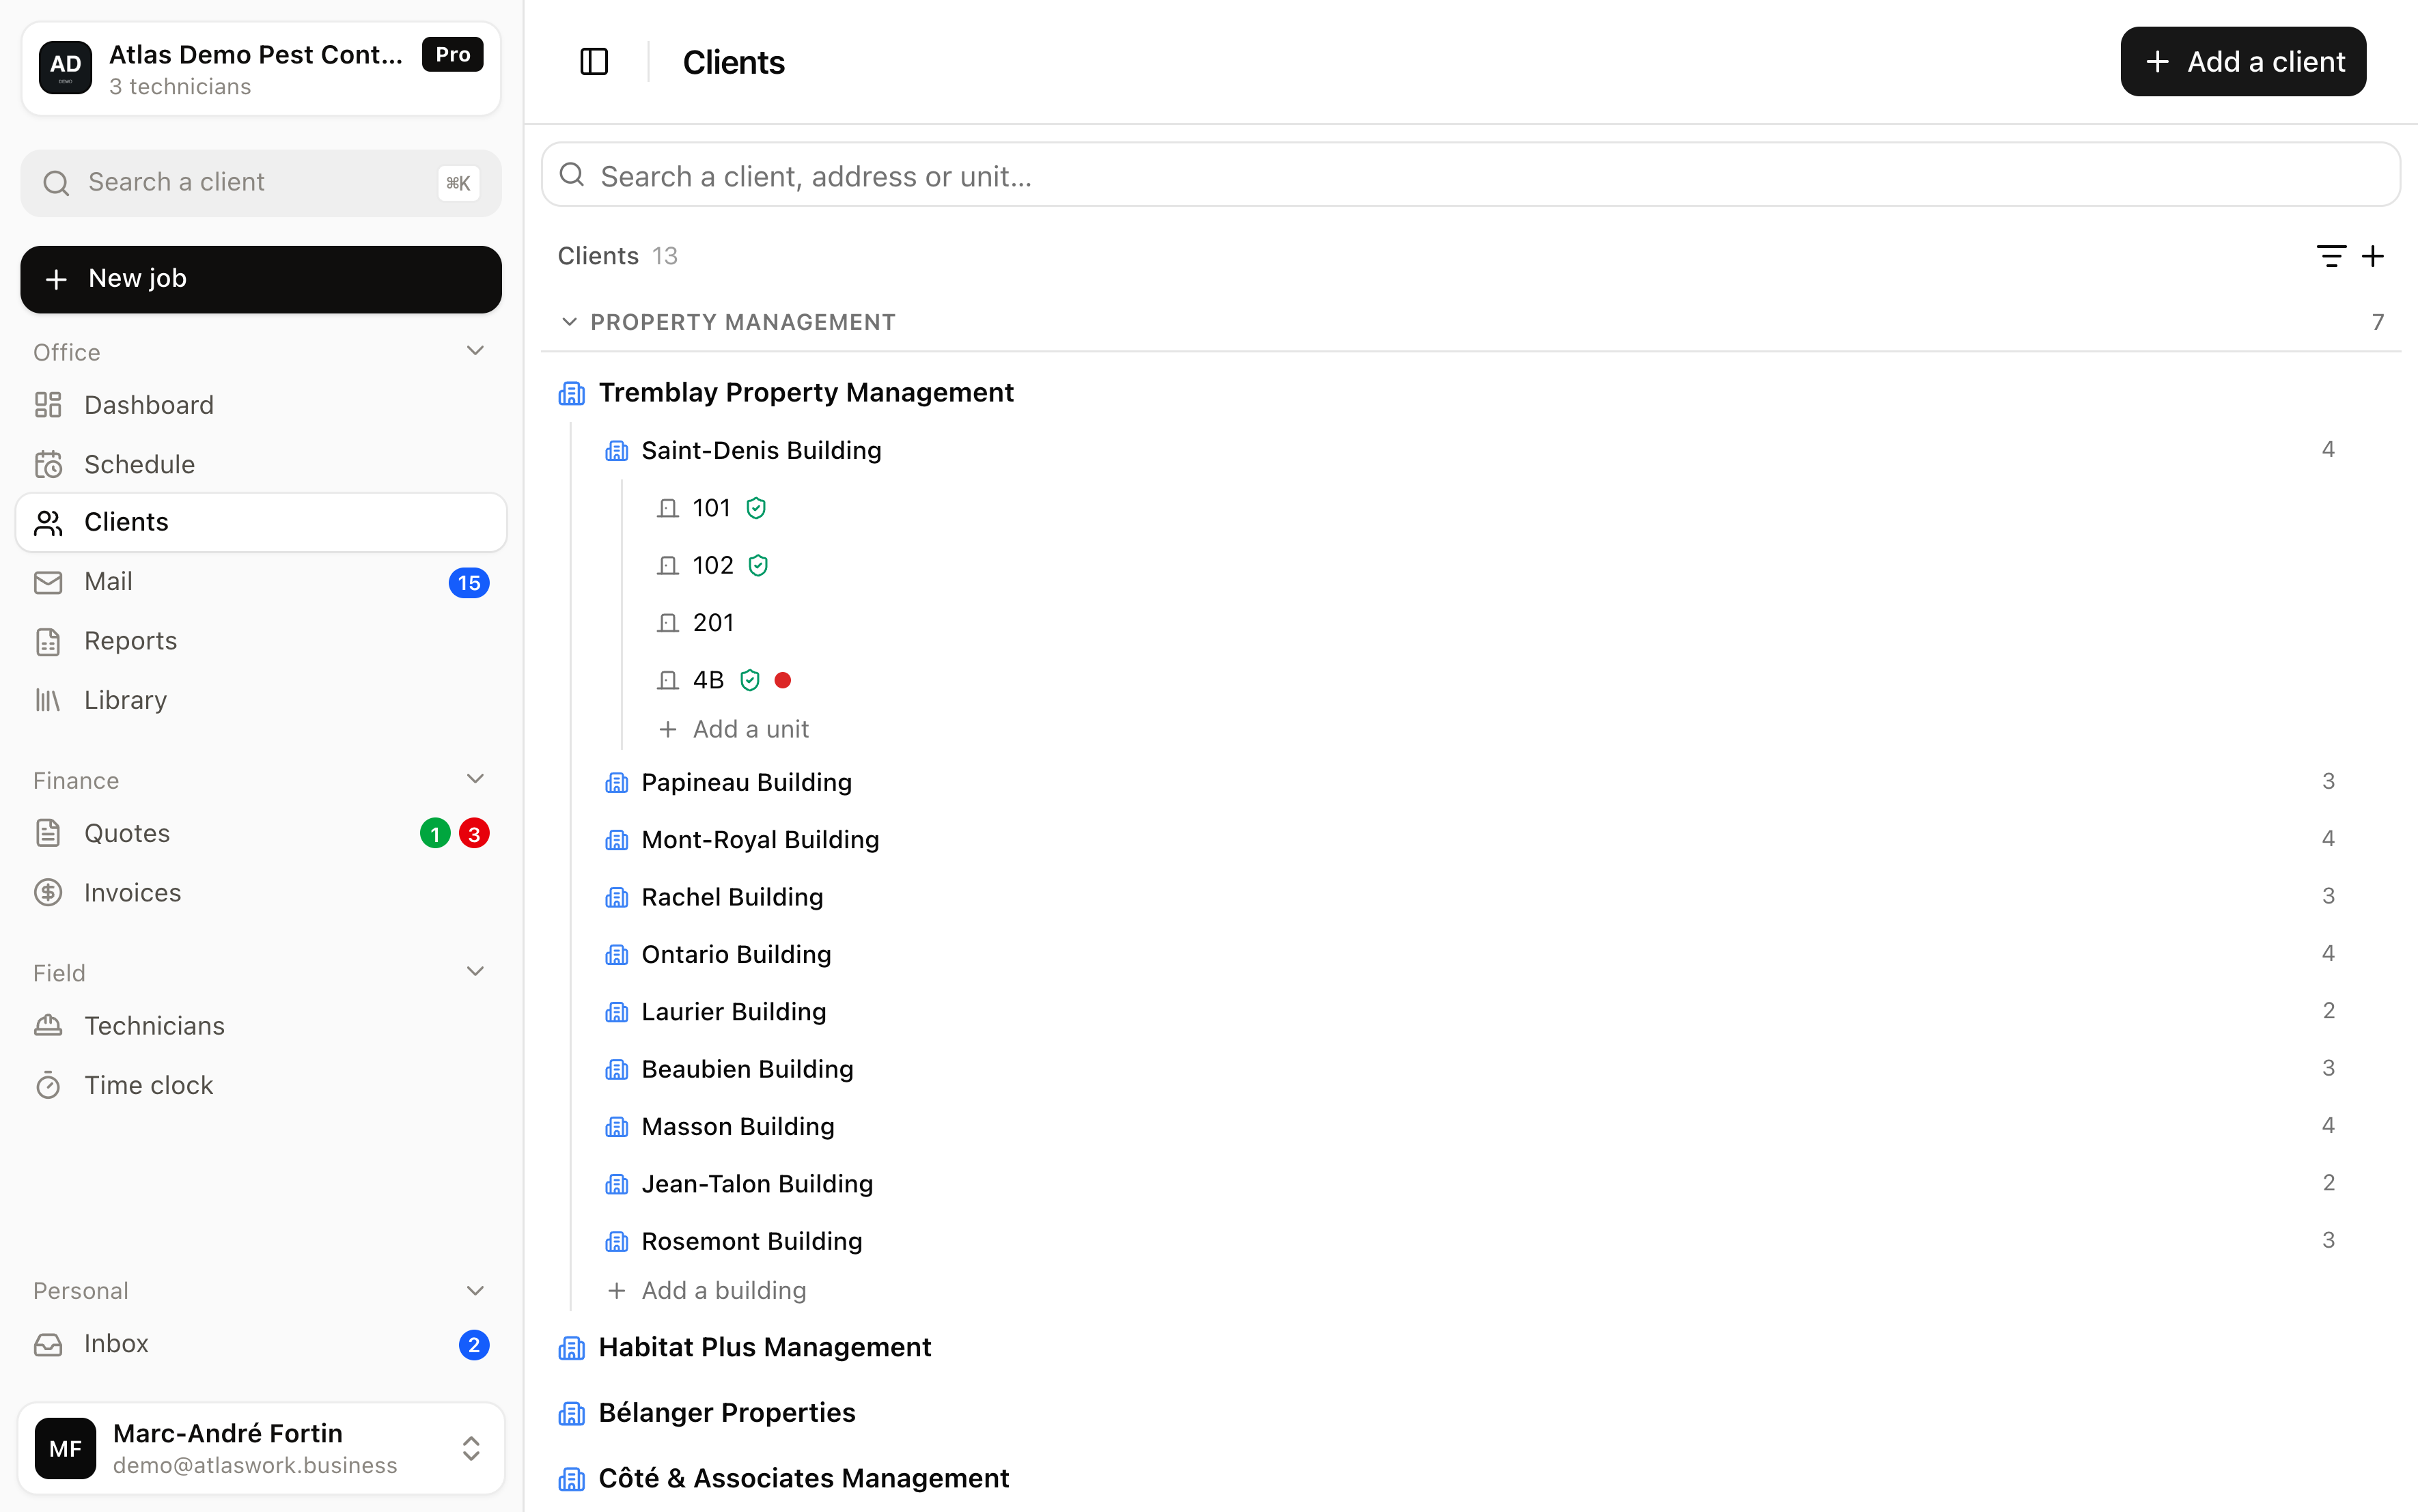2418x1512 pixels.
Task: Click the New job button
Action: click(261, 279)
